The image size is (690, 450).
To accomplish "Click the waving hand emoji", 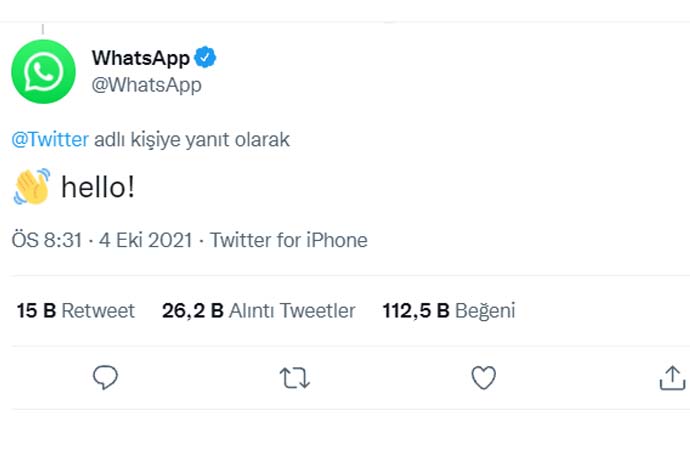I will pos(32,187).
